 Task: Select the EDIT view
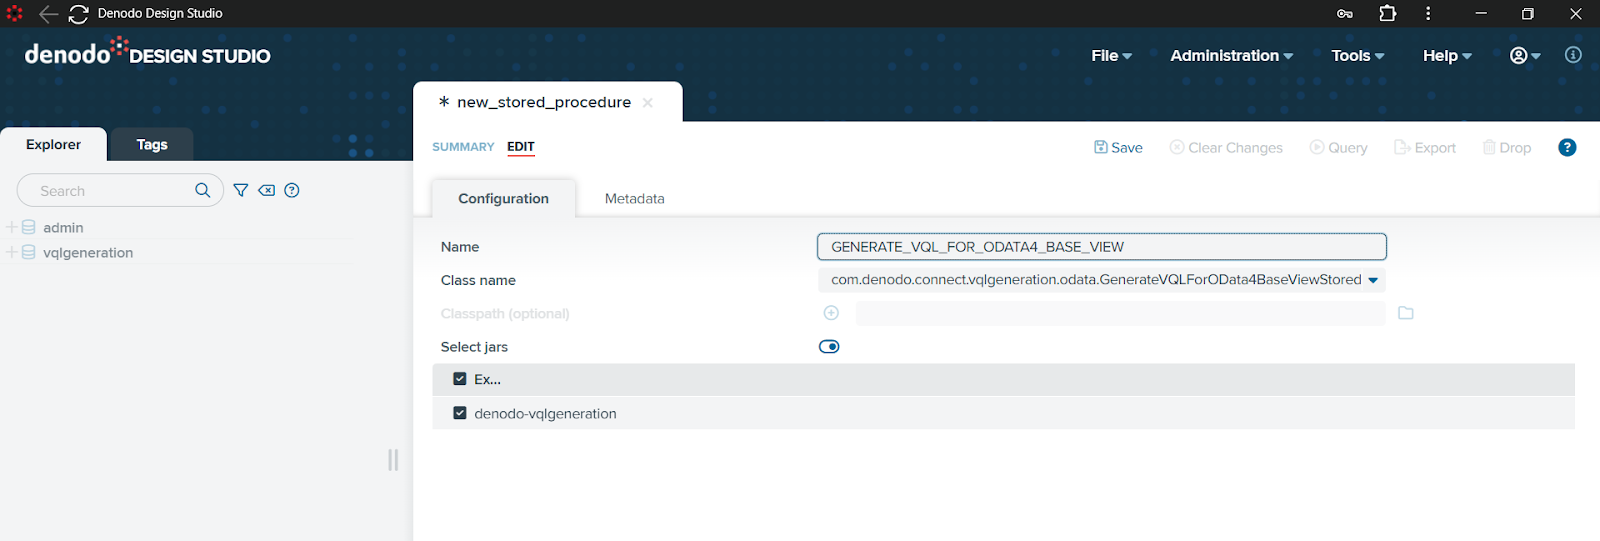pyautogui.click(x=521, y=147)
